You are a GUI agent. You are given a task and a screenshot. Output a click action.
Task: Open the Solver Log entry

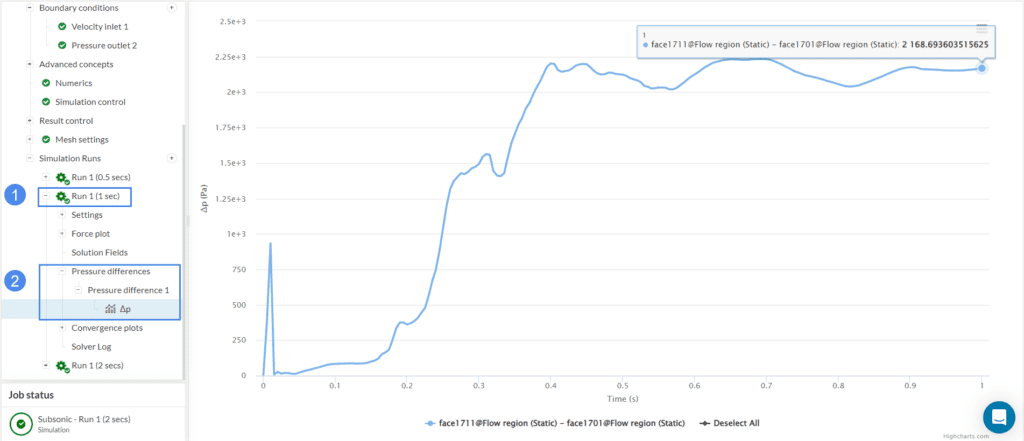tap(91, 346)
